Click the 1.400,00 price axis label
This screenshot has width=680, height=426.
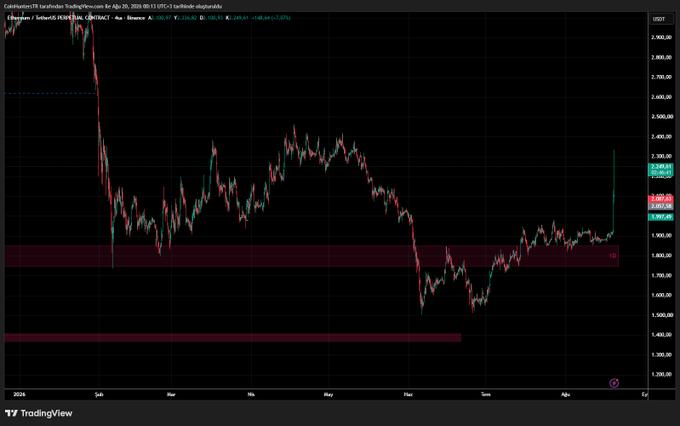point(661,335)
